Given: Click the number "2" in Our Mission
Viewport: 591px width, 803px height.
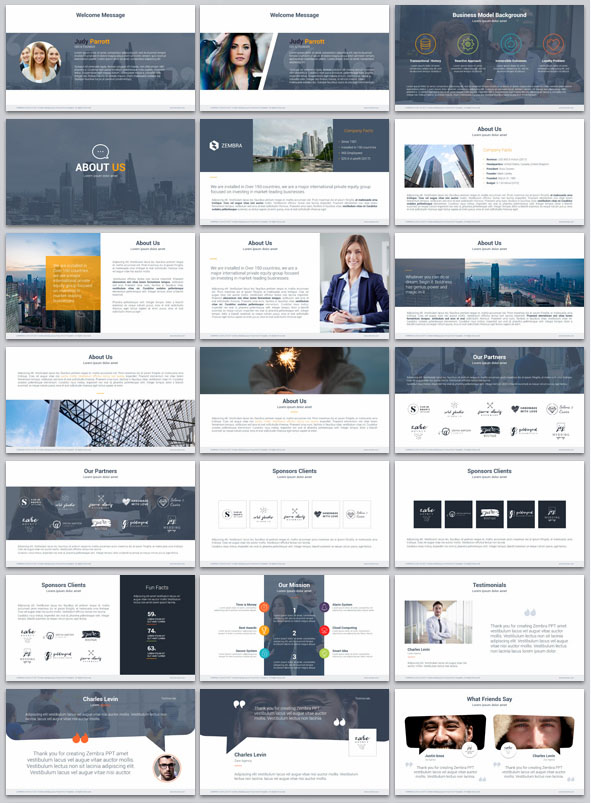Looking at the screenshot, I should click(294, 633).
